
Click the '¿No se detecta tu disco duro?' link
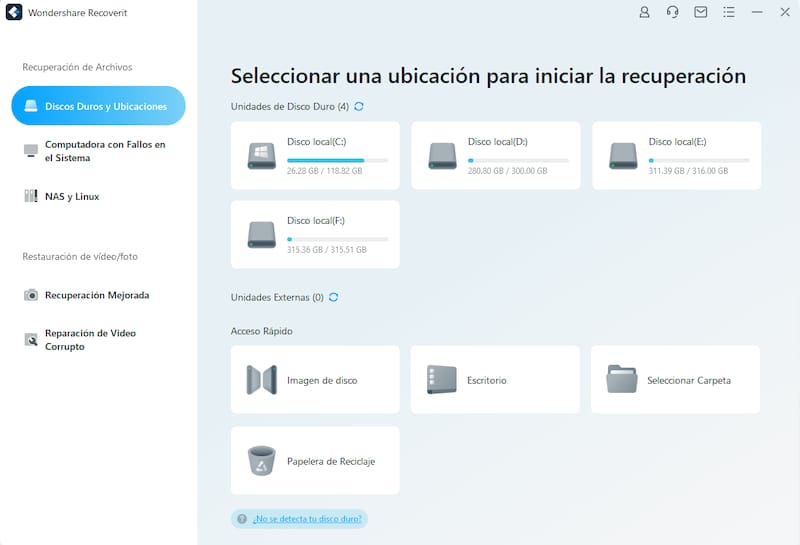[x=308, y=519]
